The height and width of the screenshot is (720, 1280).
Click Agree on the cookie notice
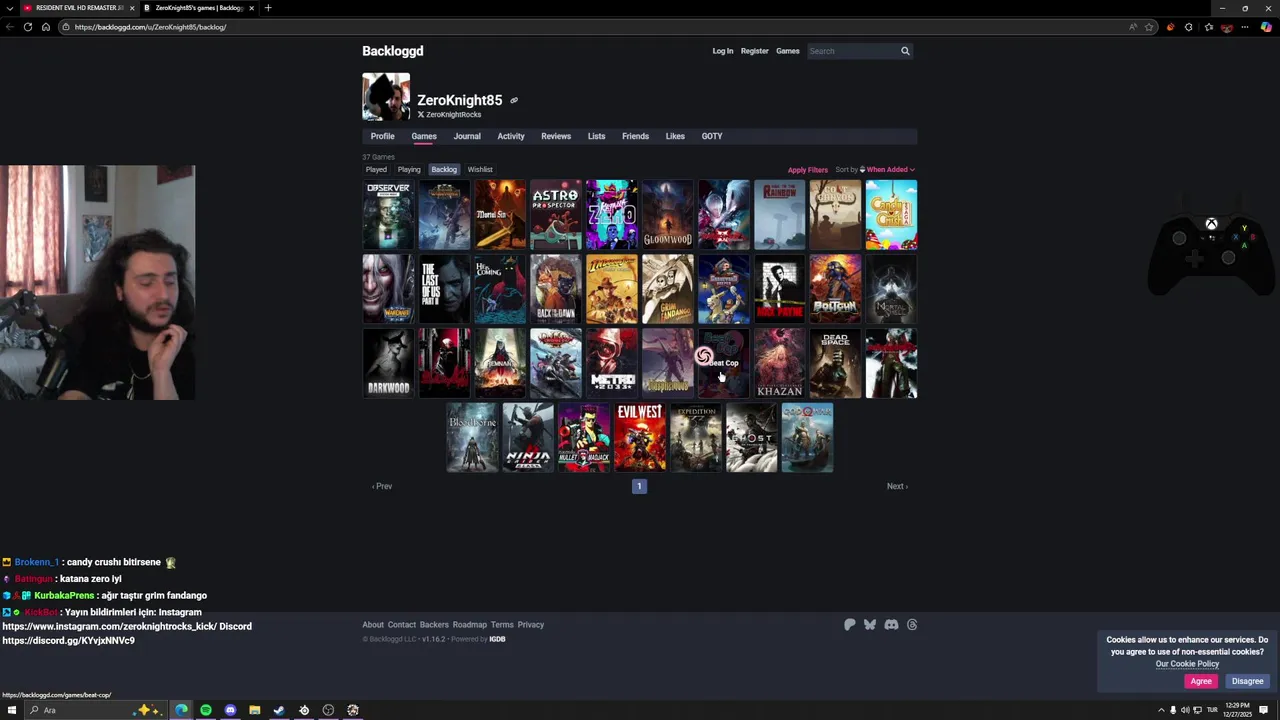point(1201,681)
